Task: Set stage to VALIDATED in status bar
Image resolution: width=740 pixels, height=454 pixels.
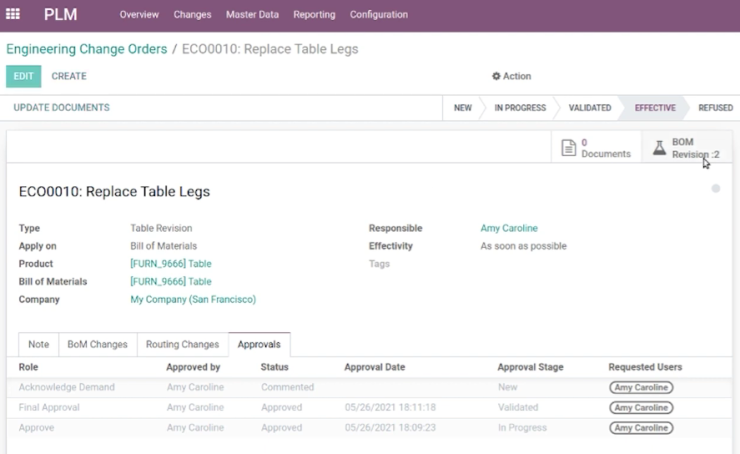Action: point(589,108)
